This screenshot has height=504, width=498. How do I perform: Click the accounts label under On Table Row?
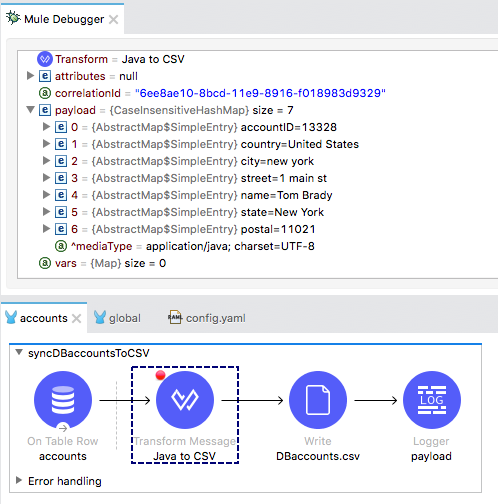tap(63, 456)
